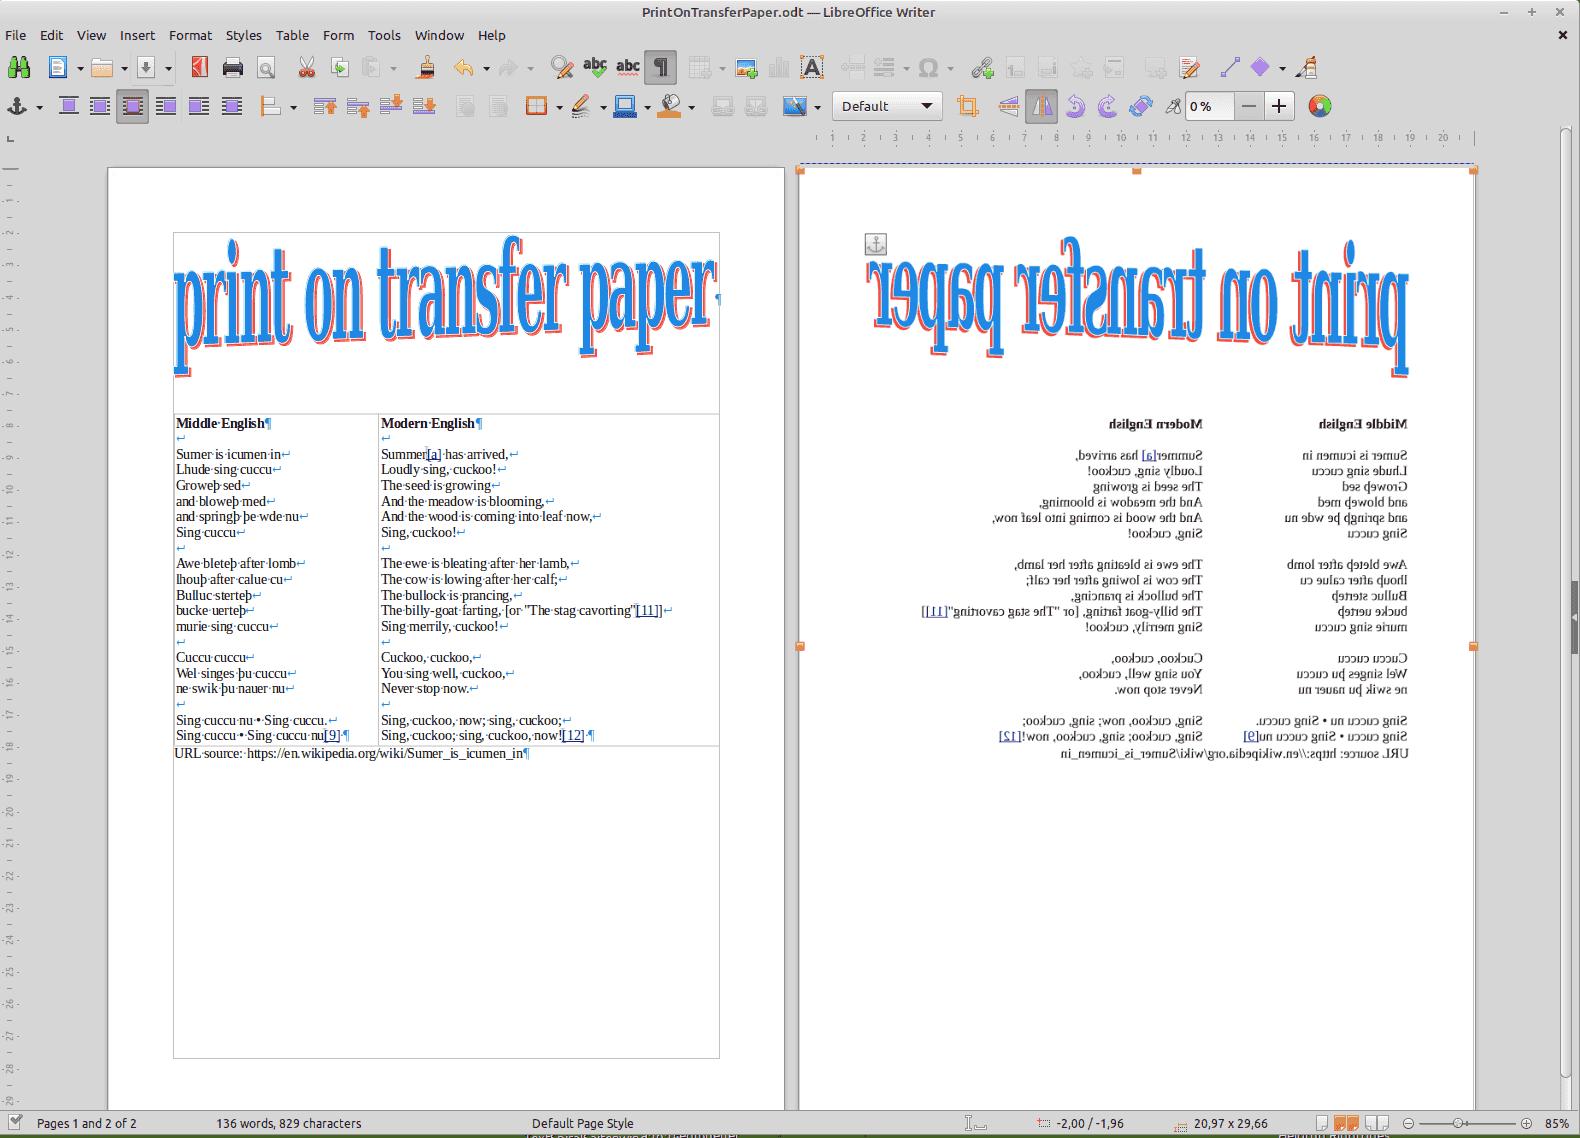
Task: Toggle automatic spell checking (abc red underline)
Action: coord(628,68)
